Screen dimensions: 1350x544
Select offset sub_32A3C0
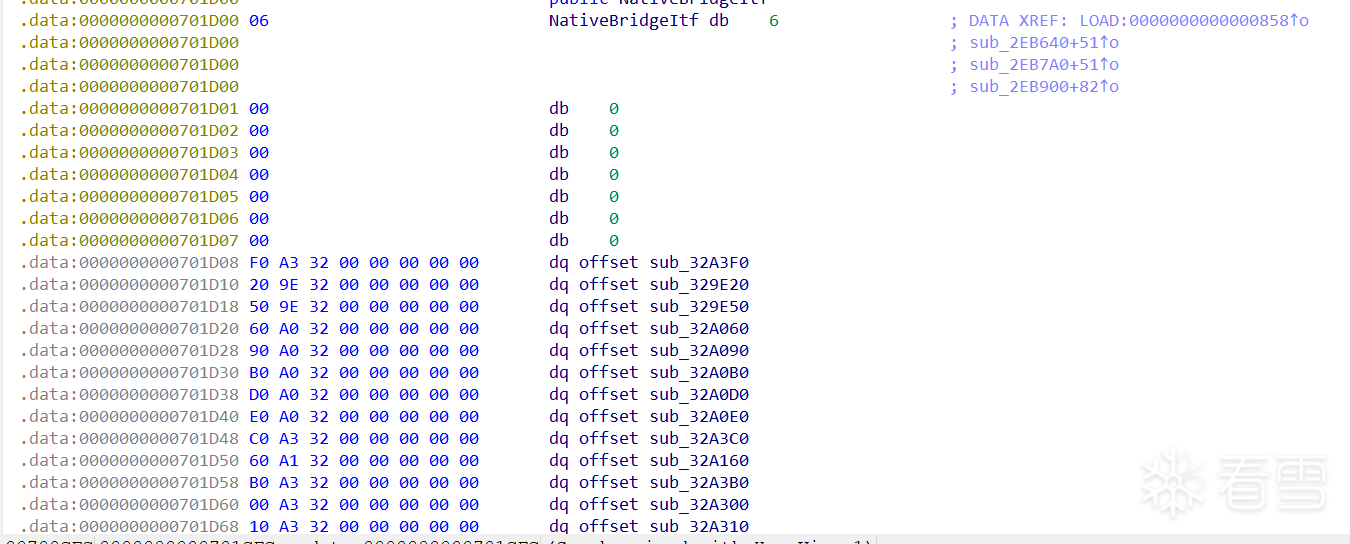click(664, 438)
